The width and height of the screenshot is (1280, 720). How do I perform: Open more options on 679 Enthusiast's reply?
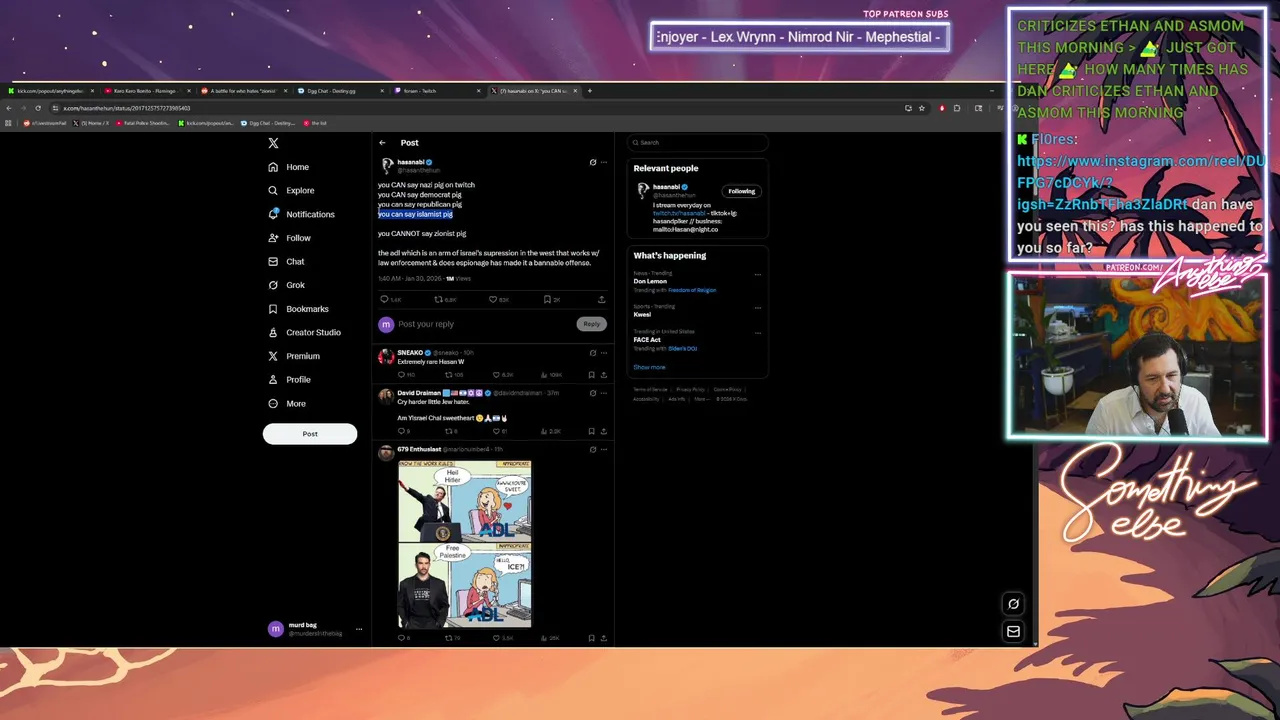[604, 450]
